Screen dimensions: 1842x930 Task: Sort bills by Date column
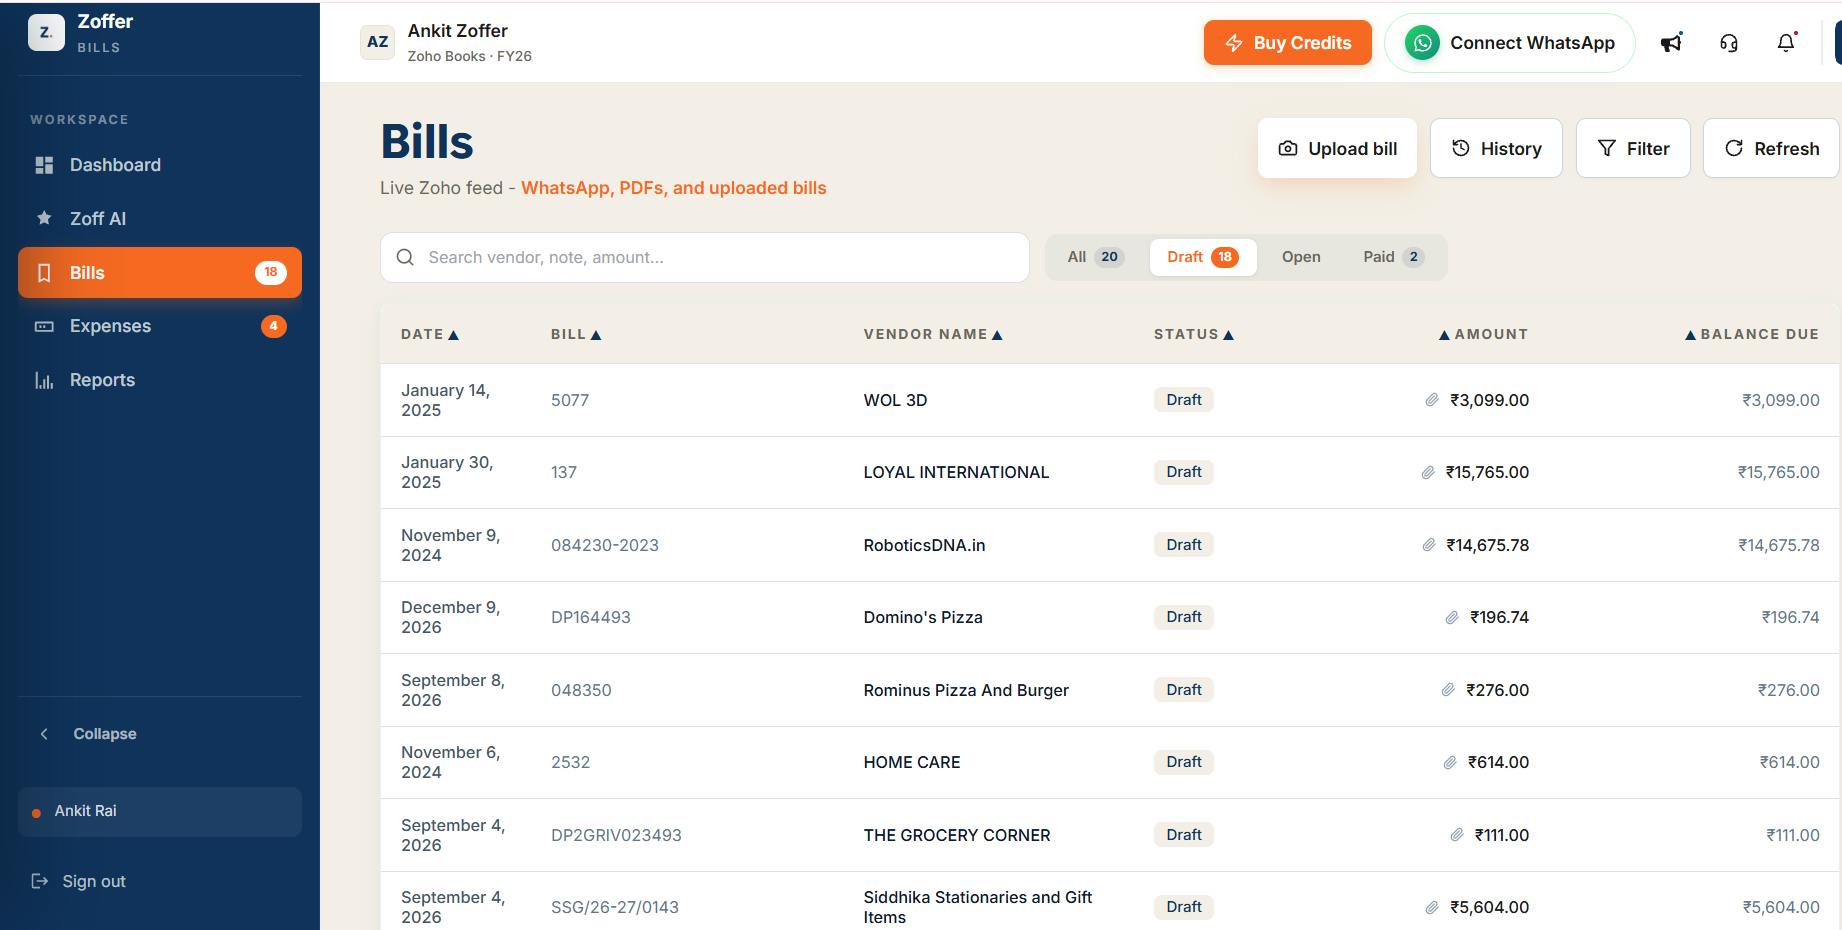pyautogui.click(x=430, y=334)
